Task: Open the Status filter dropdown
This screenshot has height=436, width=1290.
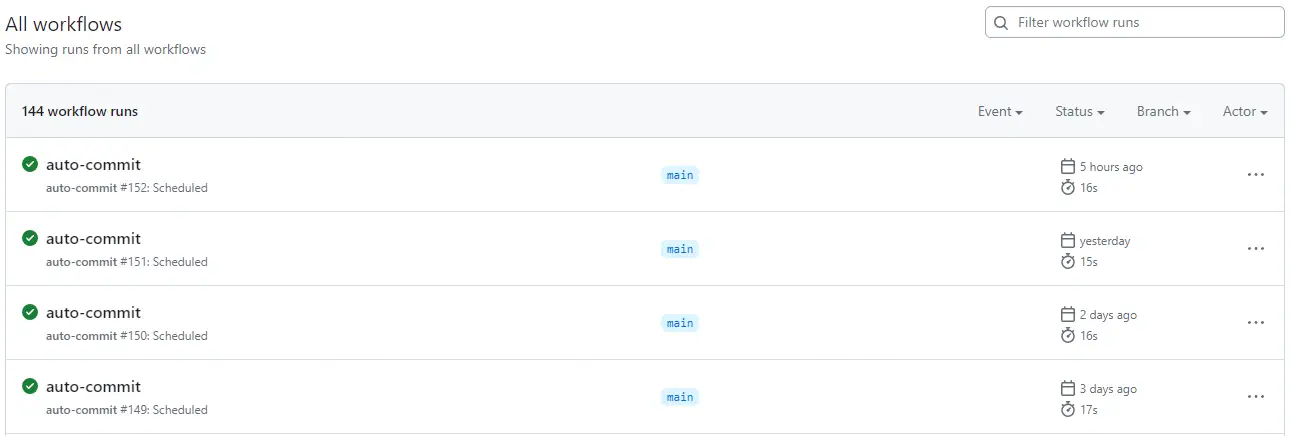Action: (1079, 112)
